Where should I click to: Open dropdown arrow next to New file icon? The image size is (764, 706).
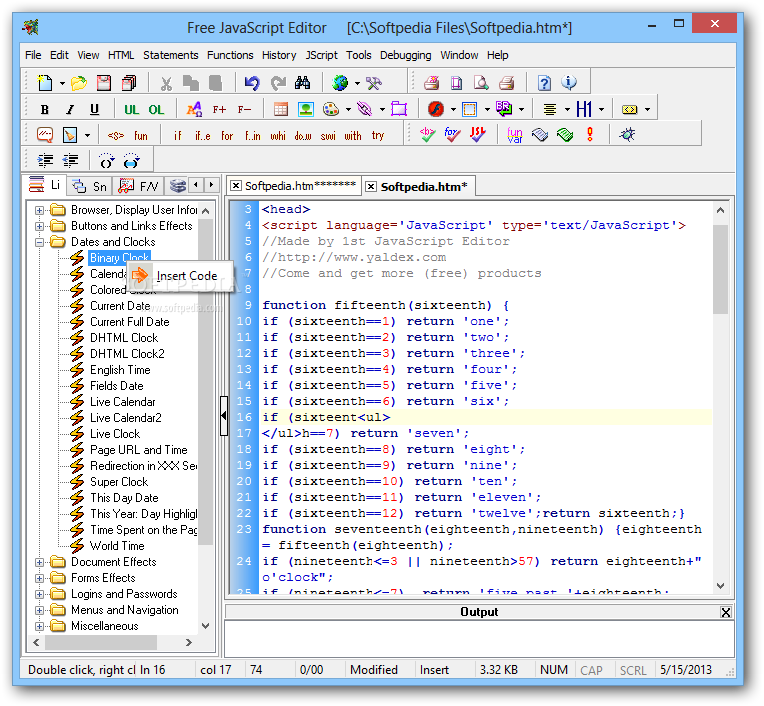[x=62, y=84]
